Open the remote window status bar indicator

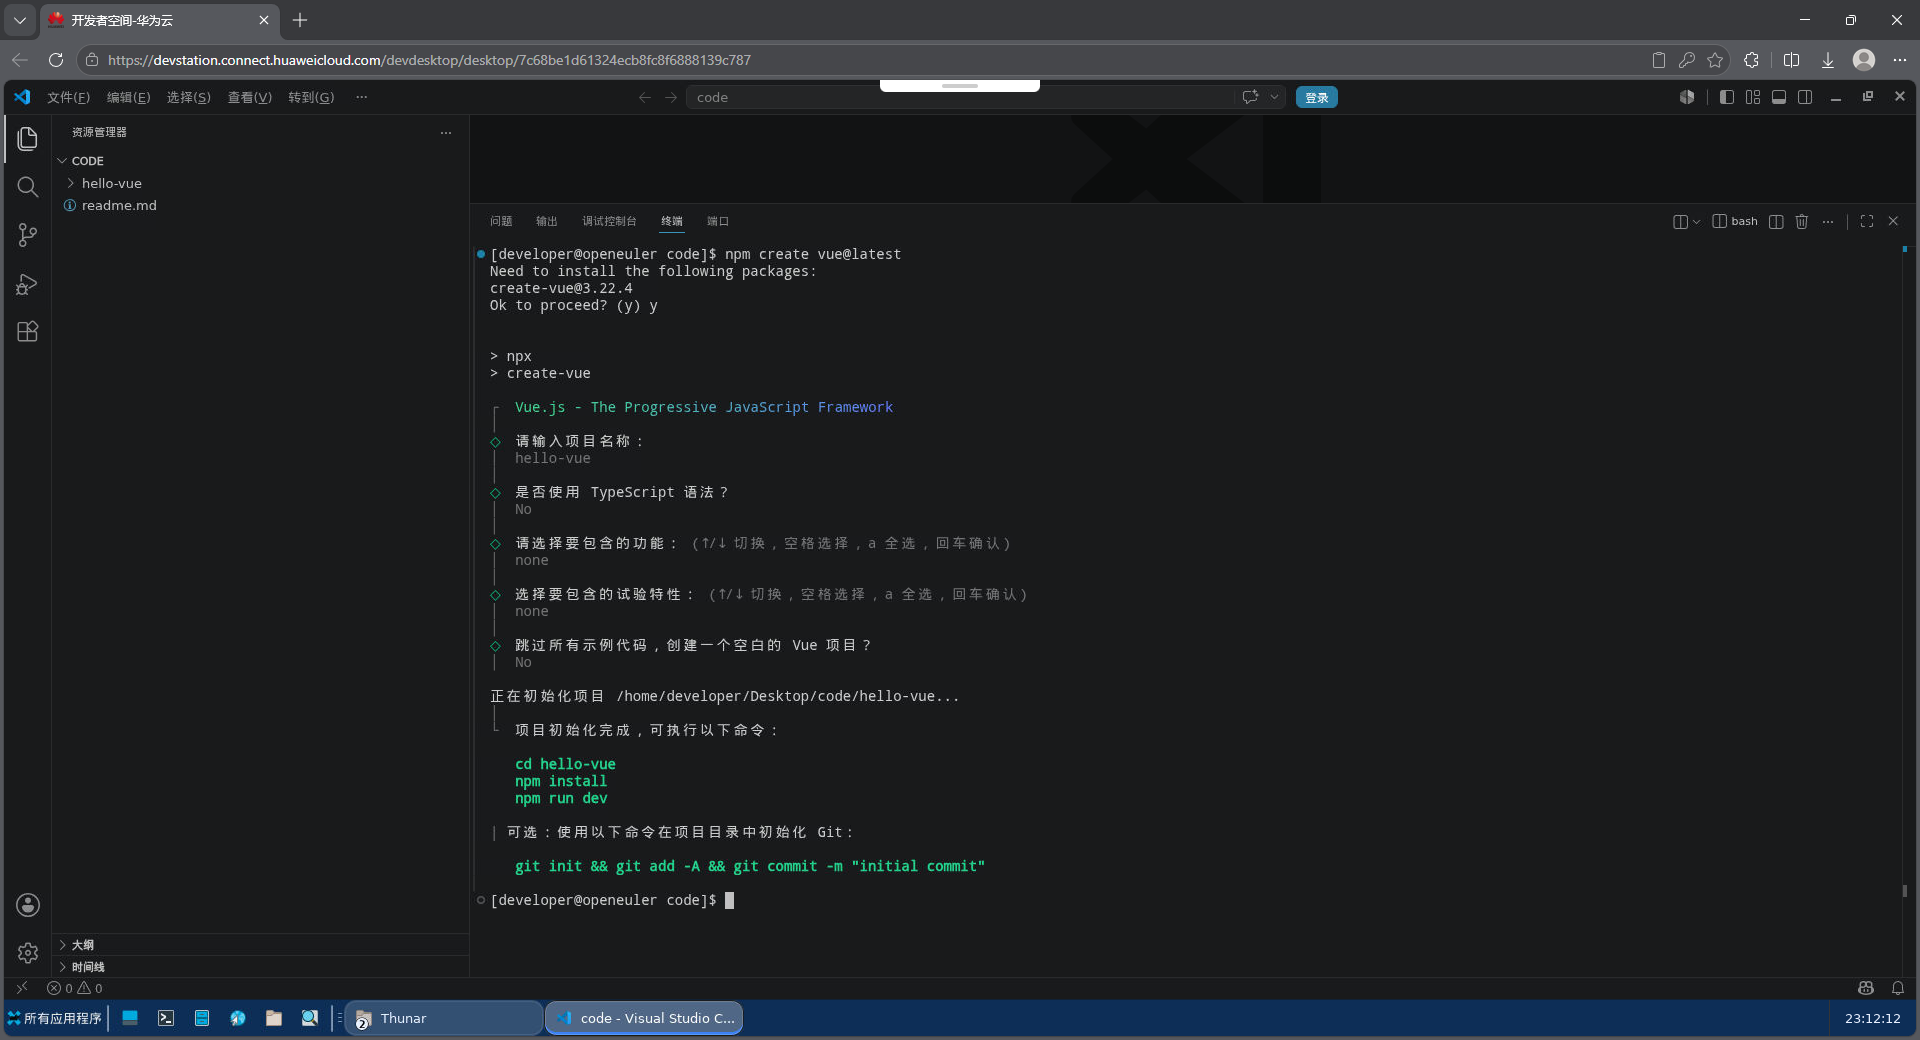[22, 988]
